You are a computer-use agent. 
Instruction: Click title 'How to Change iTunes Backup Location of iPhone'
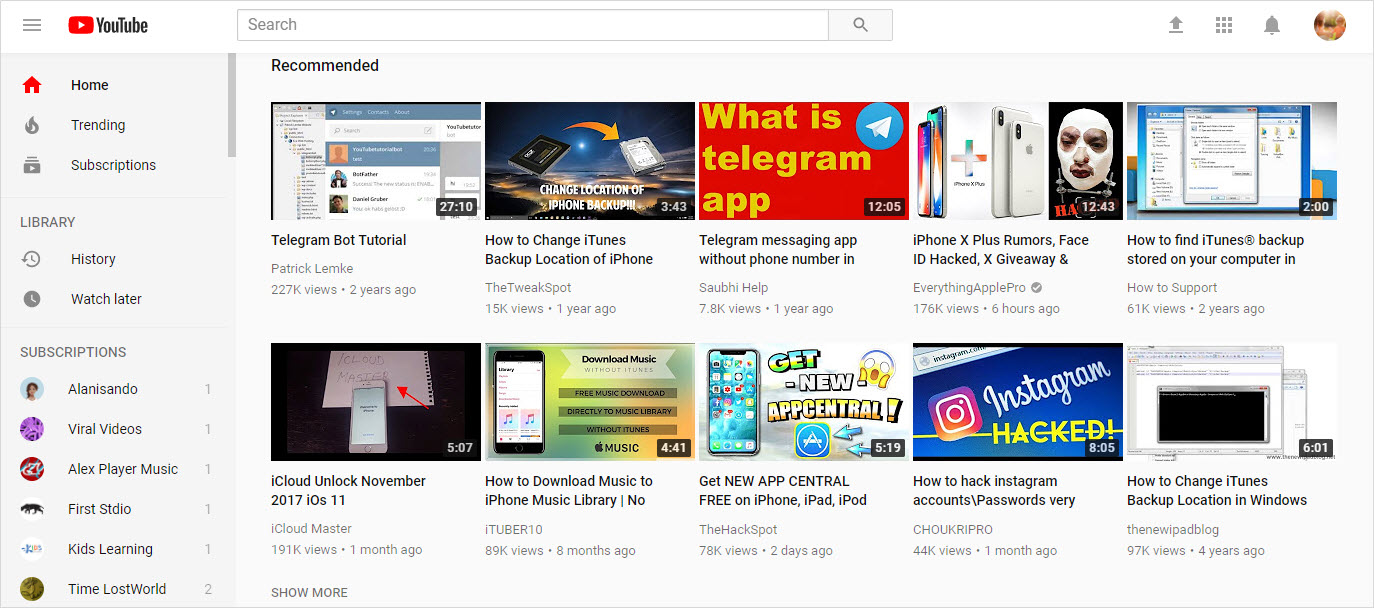[x=569, y=250]
